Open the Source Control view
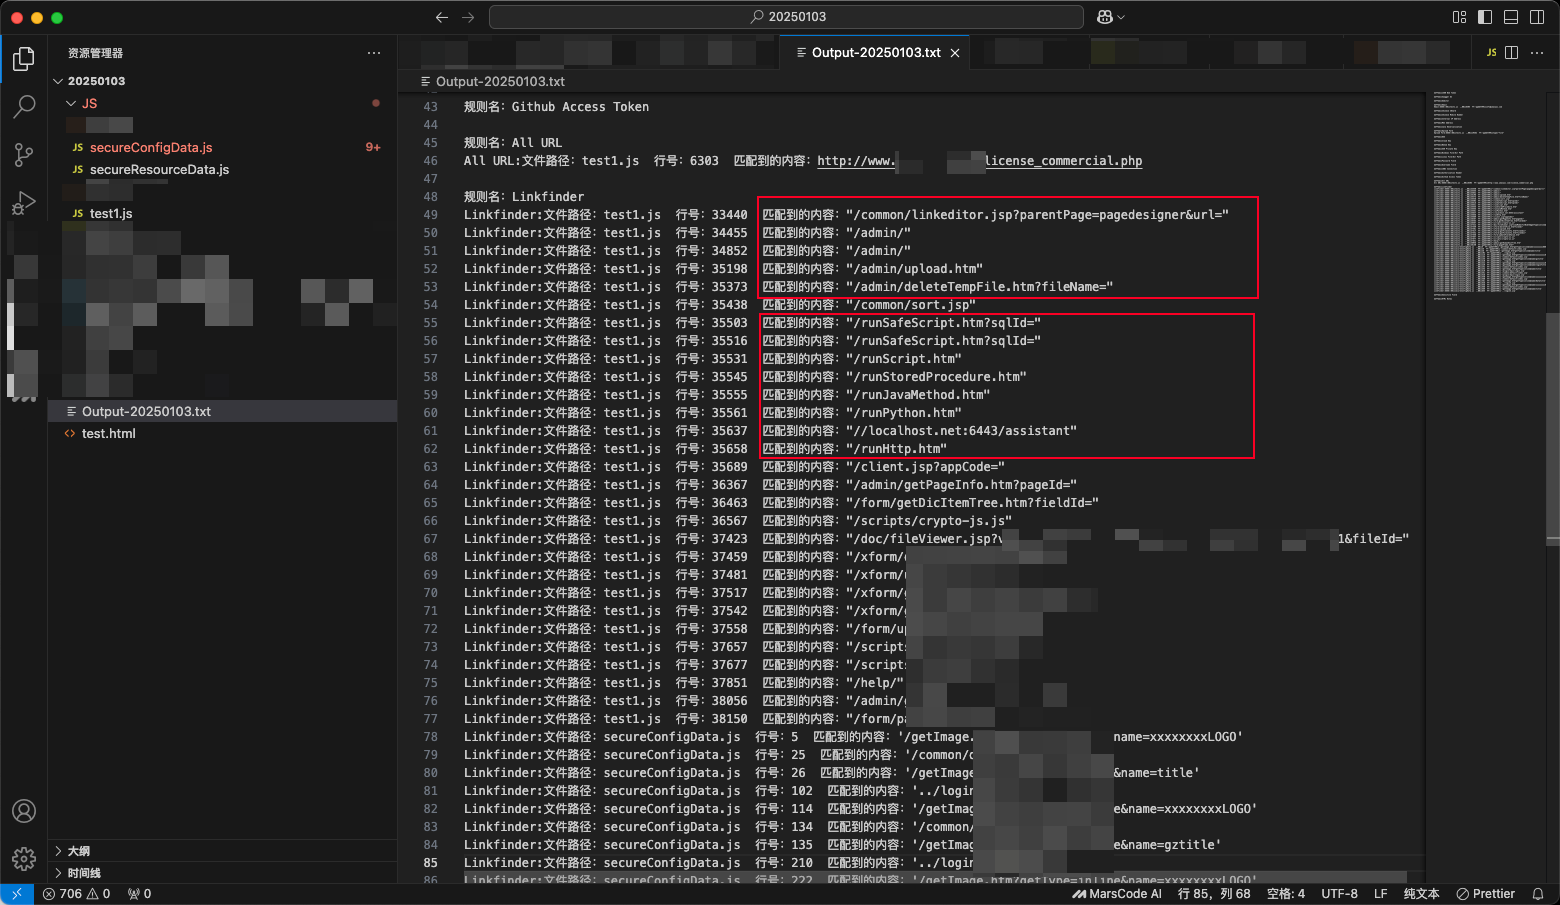The image size is (1560, 905). click(x=24, y=154)
